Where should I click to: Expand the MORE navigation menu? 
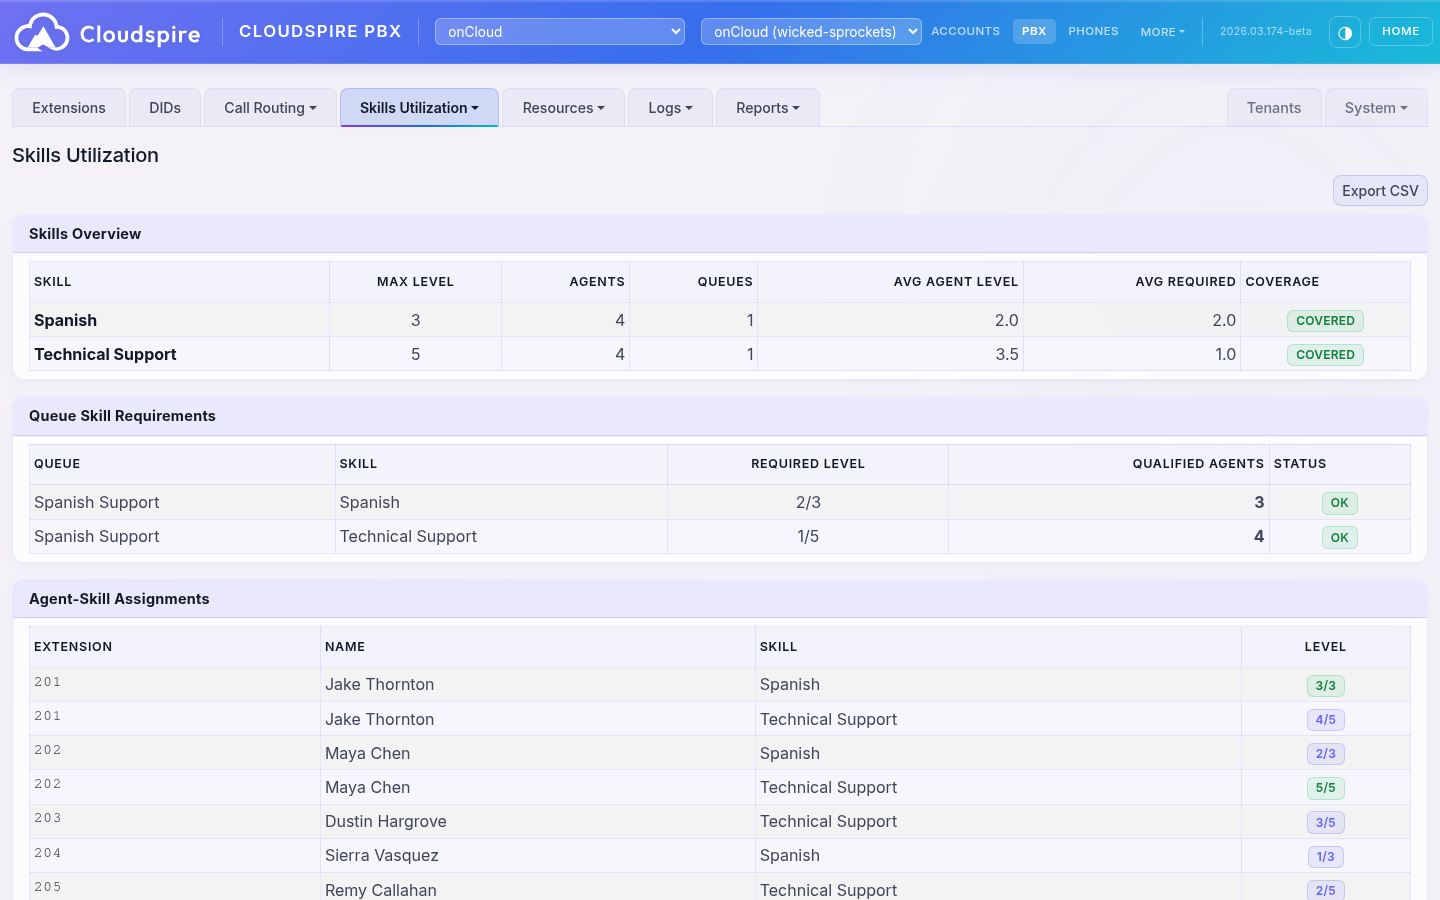[1162, 31]
